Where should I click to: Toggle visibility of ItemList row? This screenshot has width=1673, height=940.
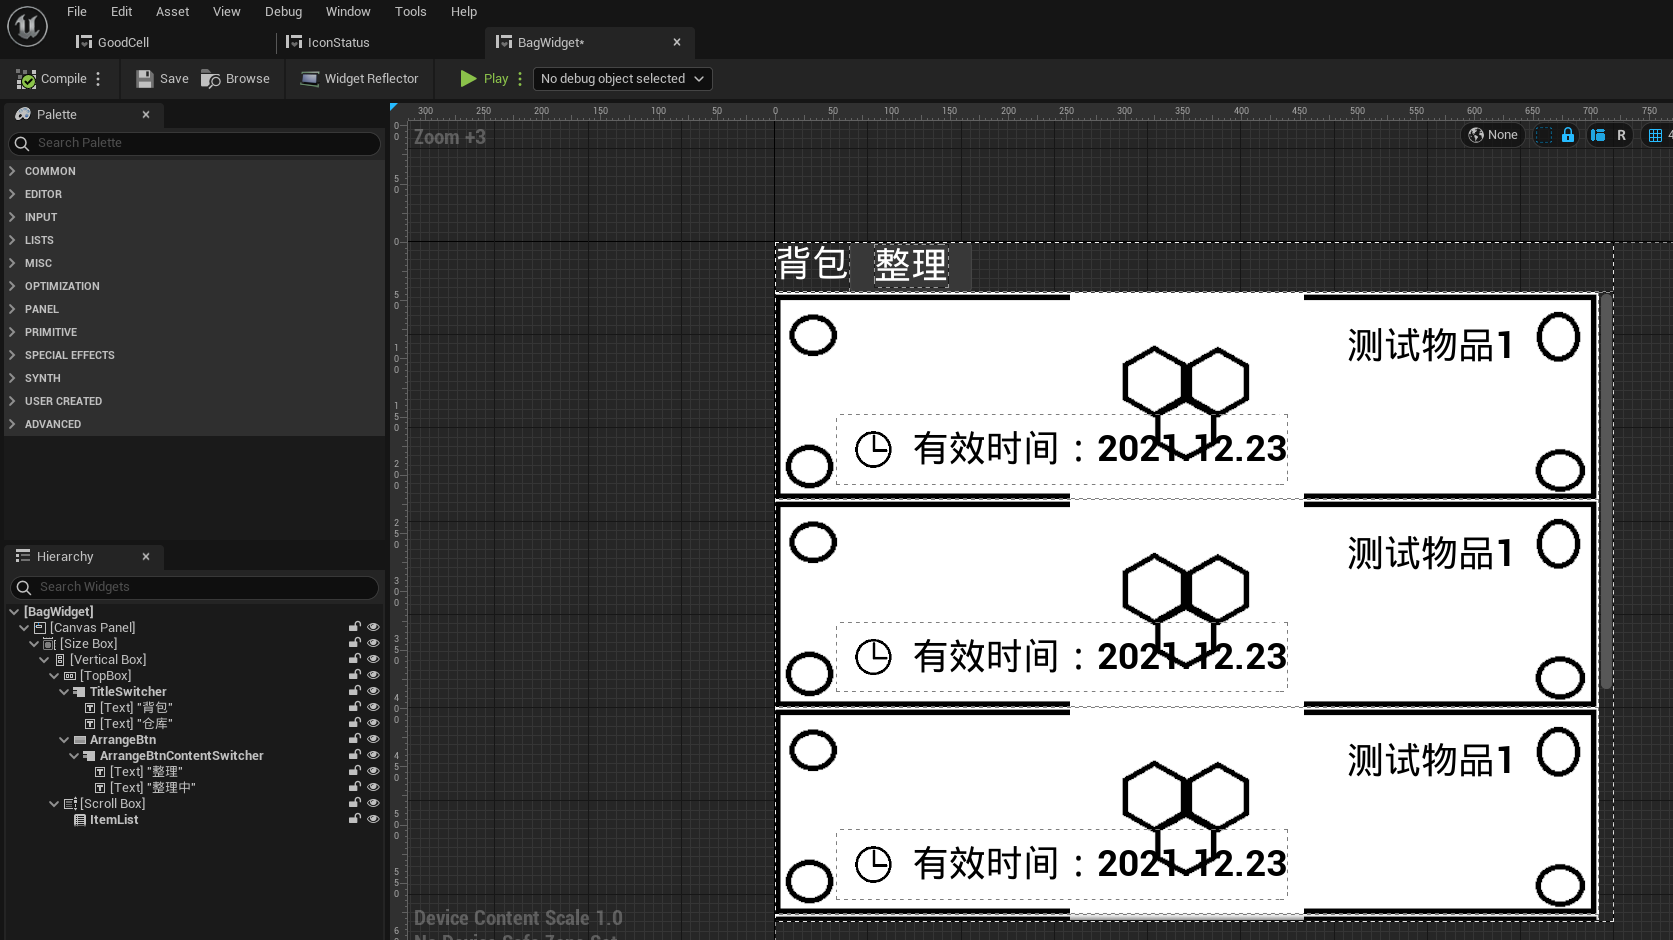[x=373, y=820]
